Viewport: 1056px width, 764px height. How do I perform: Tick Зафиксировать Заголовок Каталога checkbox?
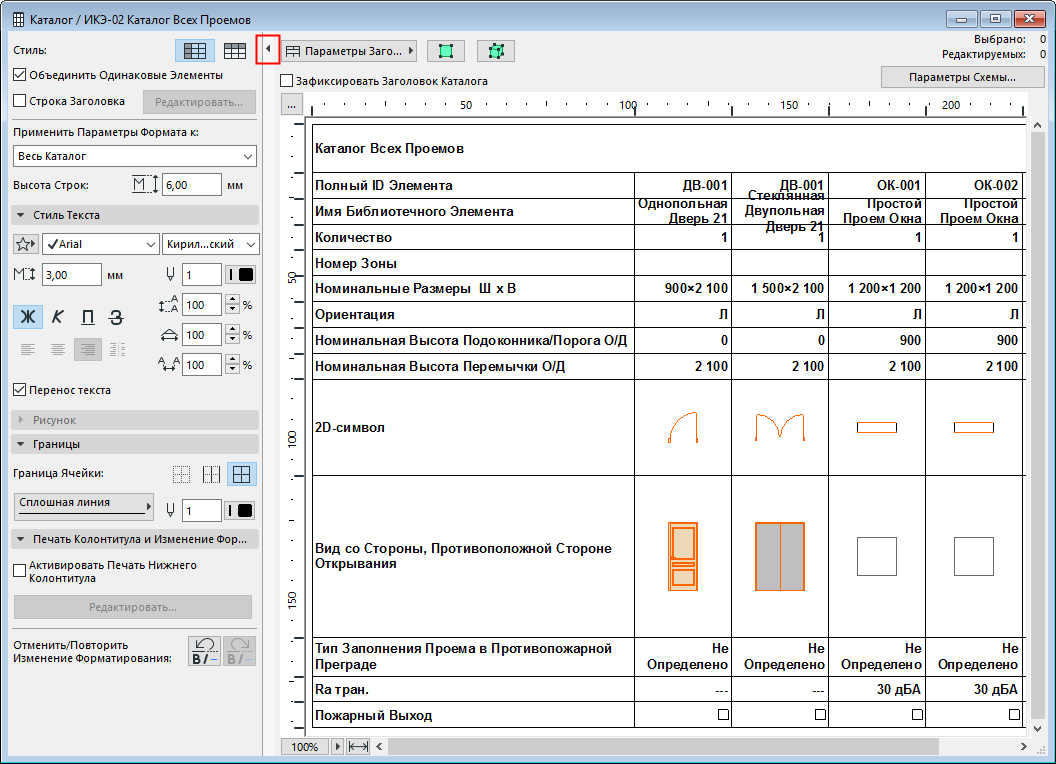287,81
